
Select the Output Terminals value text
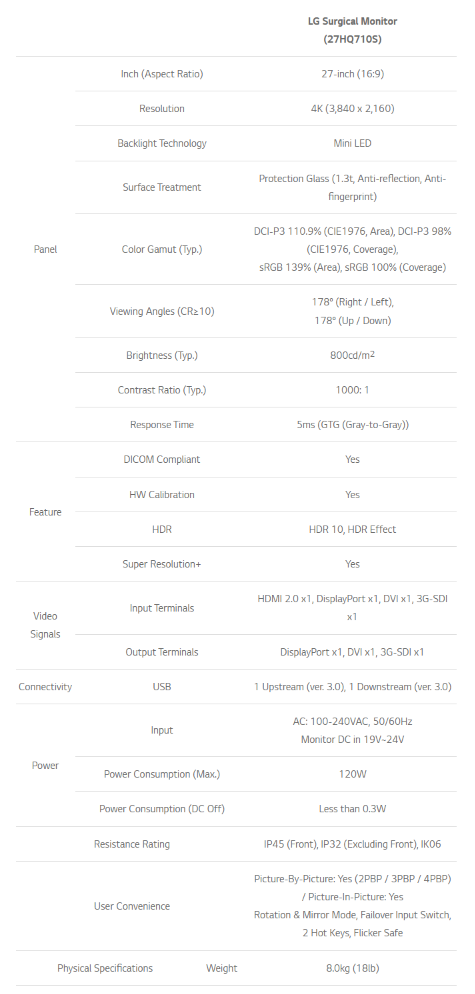353,652
